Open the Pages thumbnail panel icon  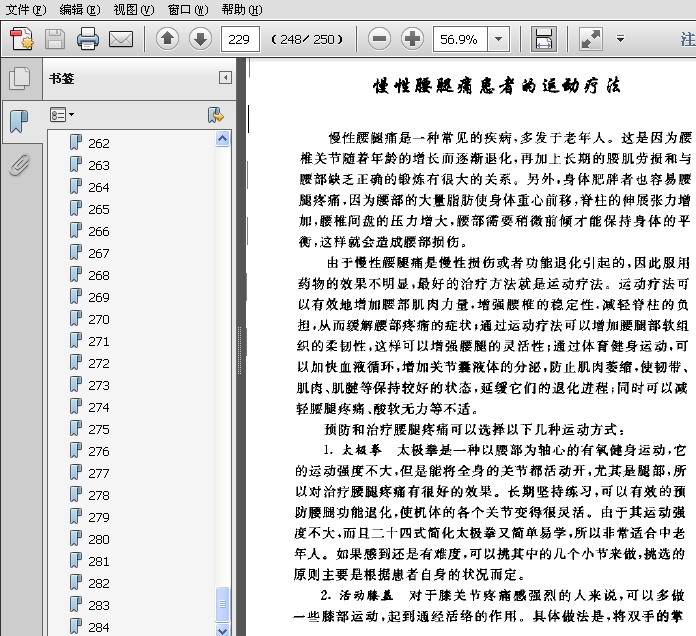20,79
